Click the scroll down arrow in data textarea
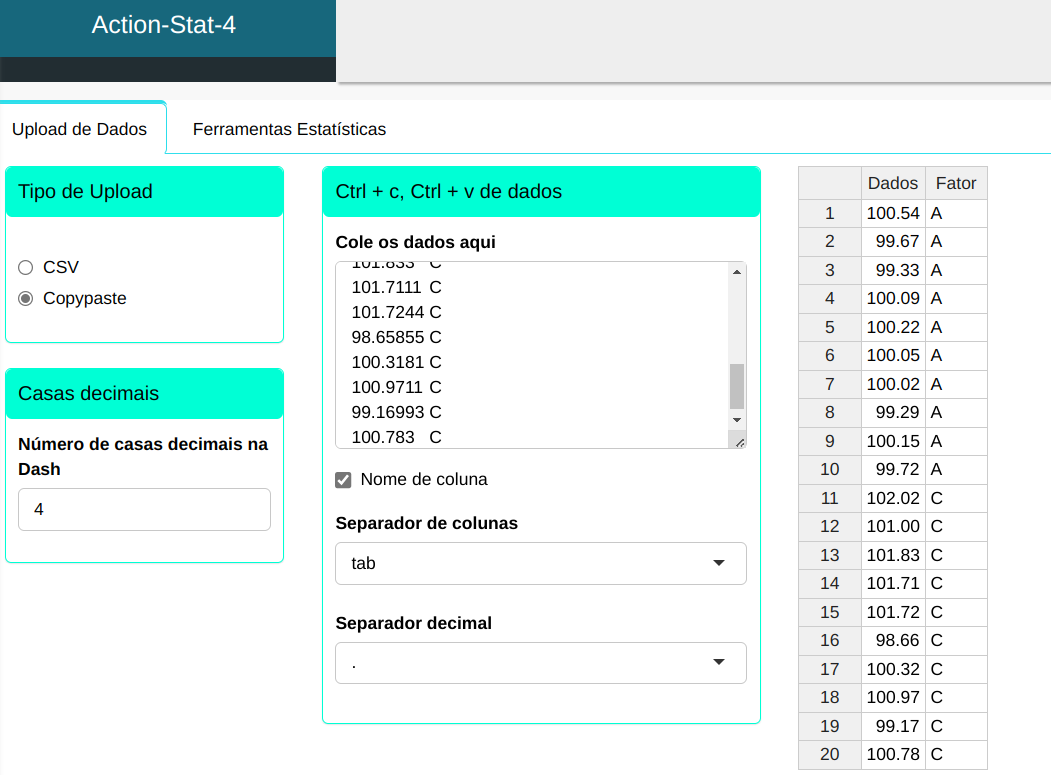 pos(737,420)
